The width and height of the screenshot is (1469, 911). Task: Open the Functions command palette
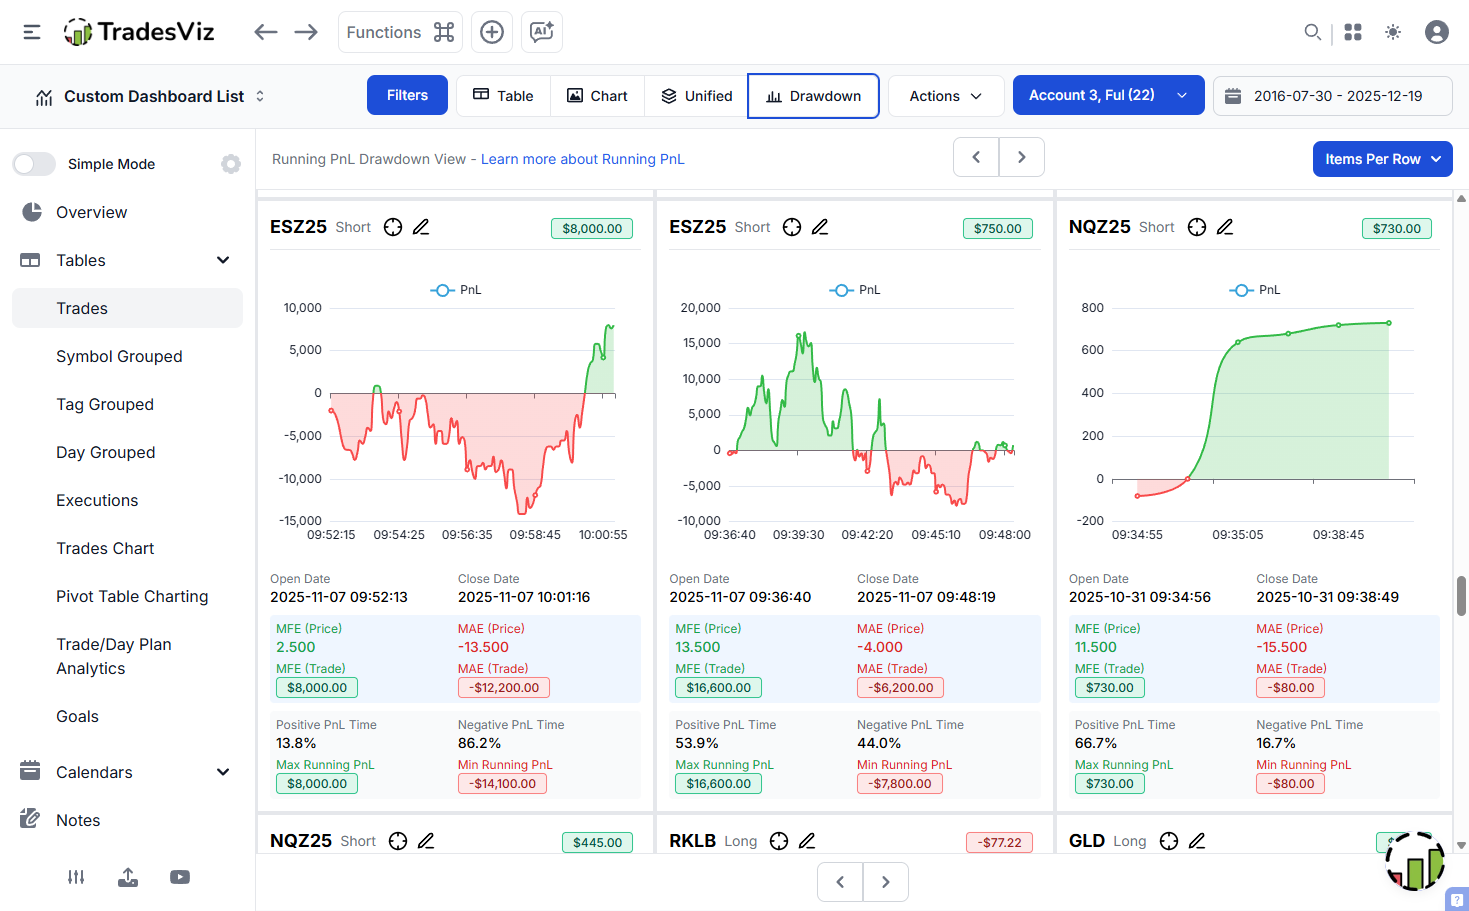pyautogui.click(x=400, y=31)
